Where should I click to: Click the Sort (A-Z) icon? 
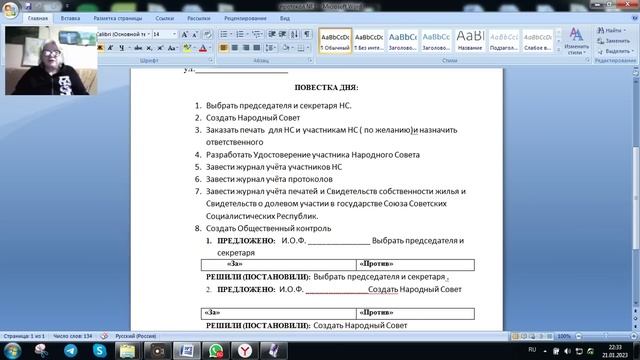coord(295,34)
